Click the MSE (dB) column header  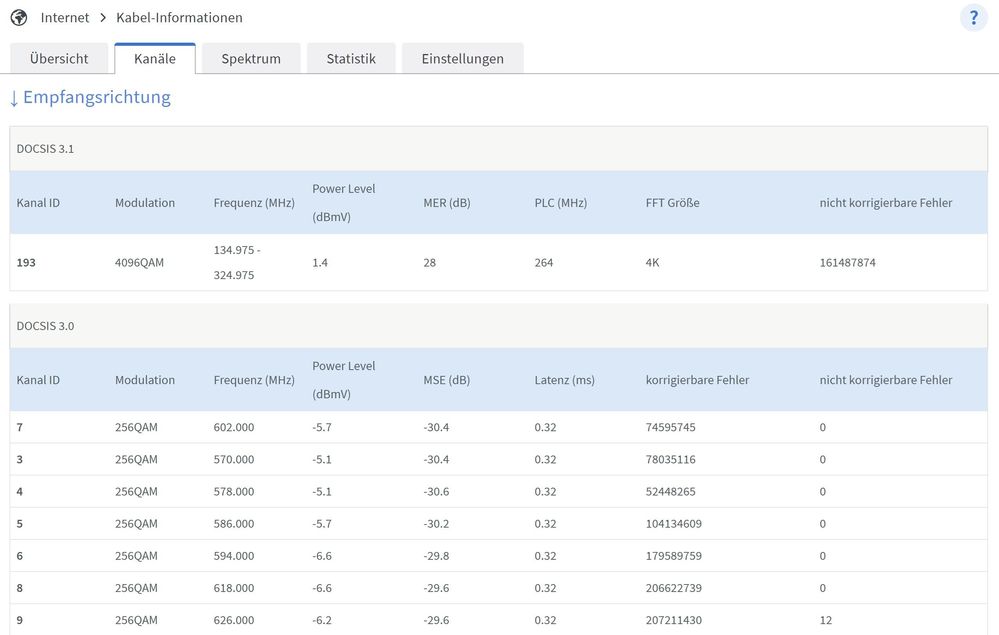pos(447,380)
